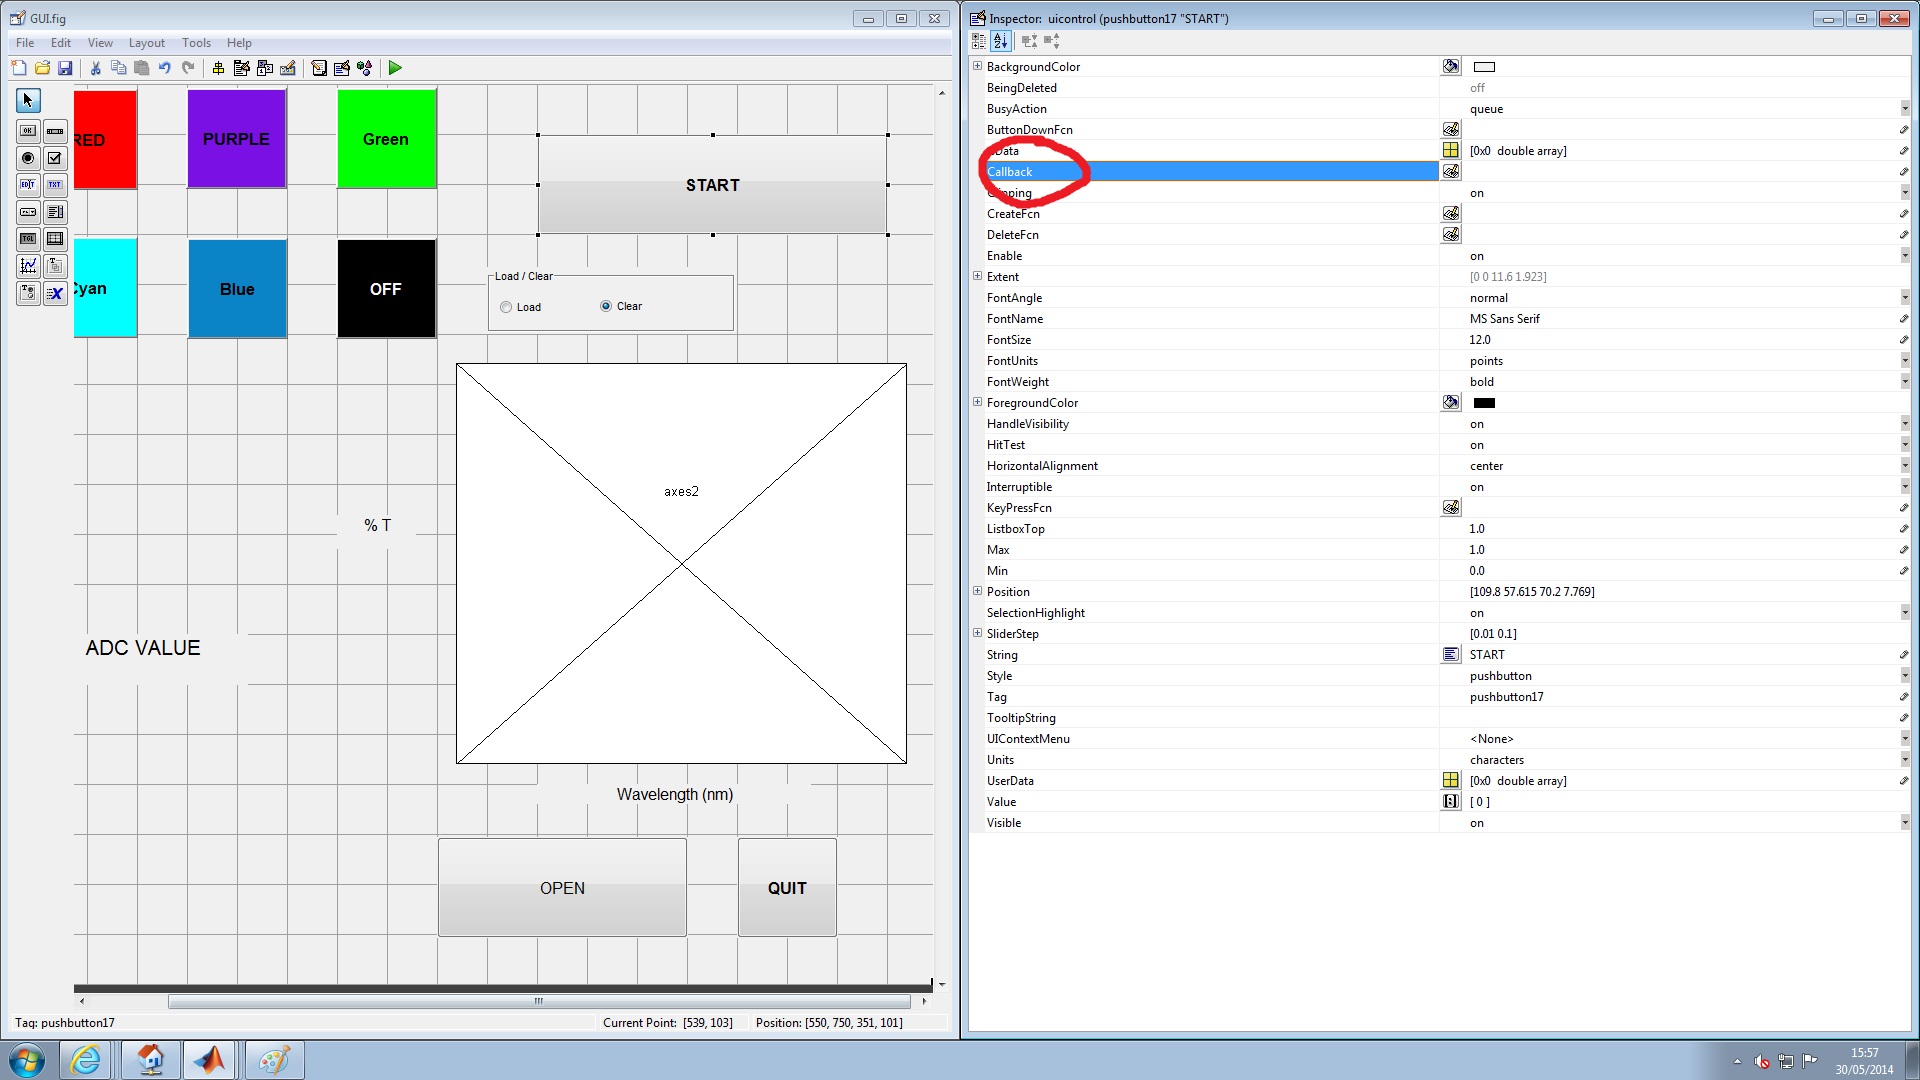Click the BackgroundColor white color swatch
1920x1080 pixels.
(x=1484, y=67)
